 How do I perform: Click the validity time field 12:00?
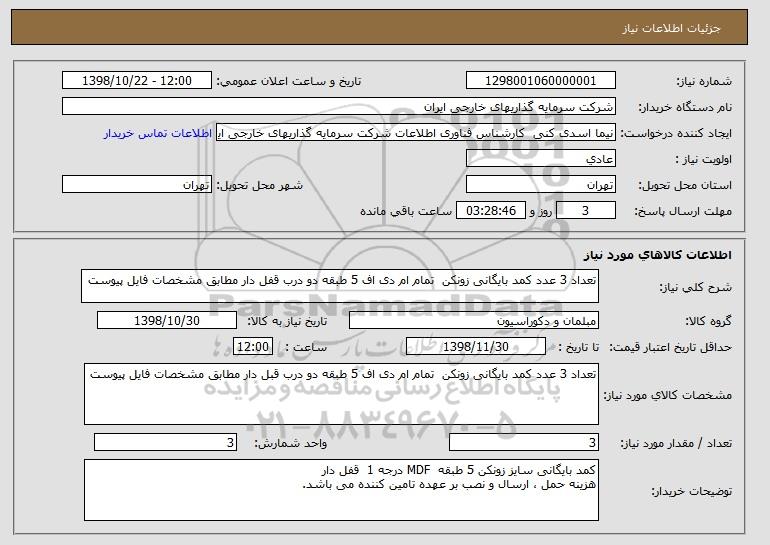coord(253,347)
